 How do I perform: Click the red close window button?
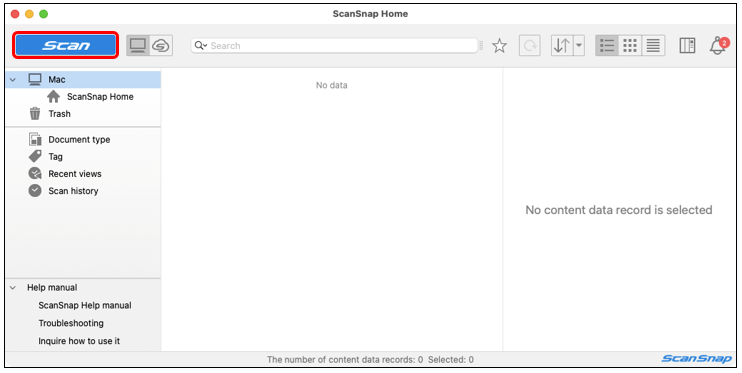[15, 14]
